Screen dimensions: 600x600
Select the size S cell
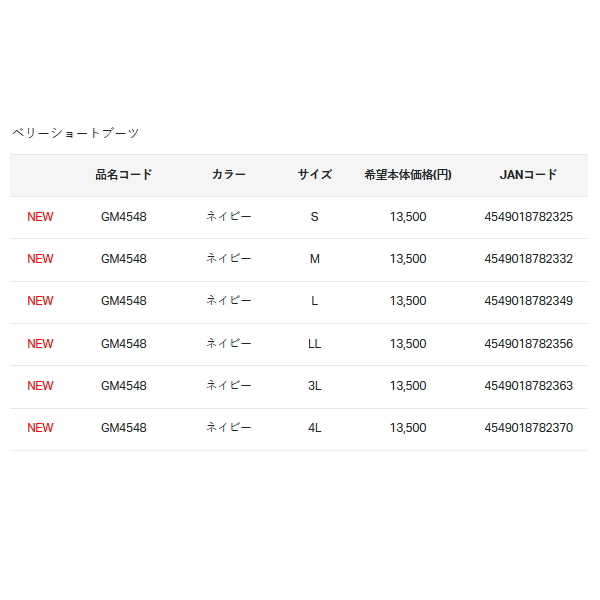315,217
